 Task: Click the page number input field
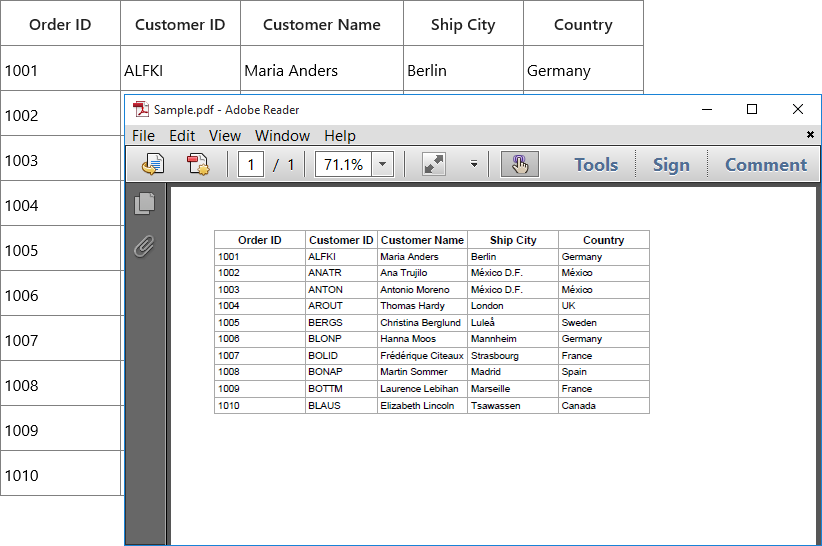(251, 165)
